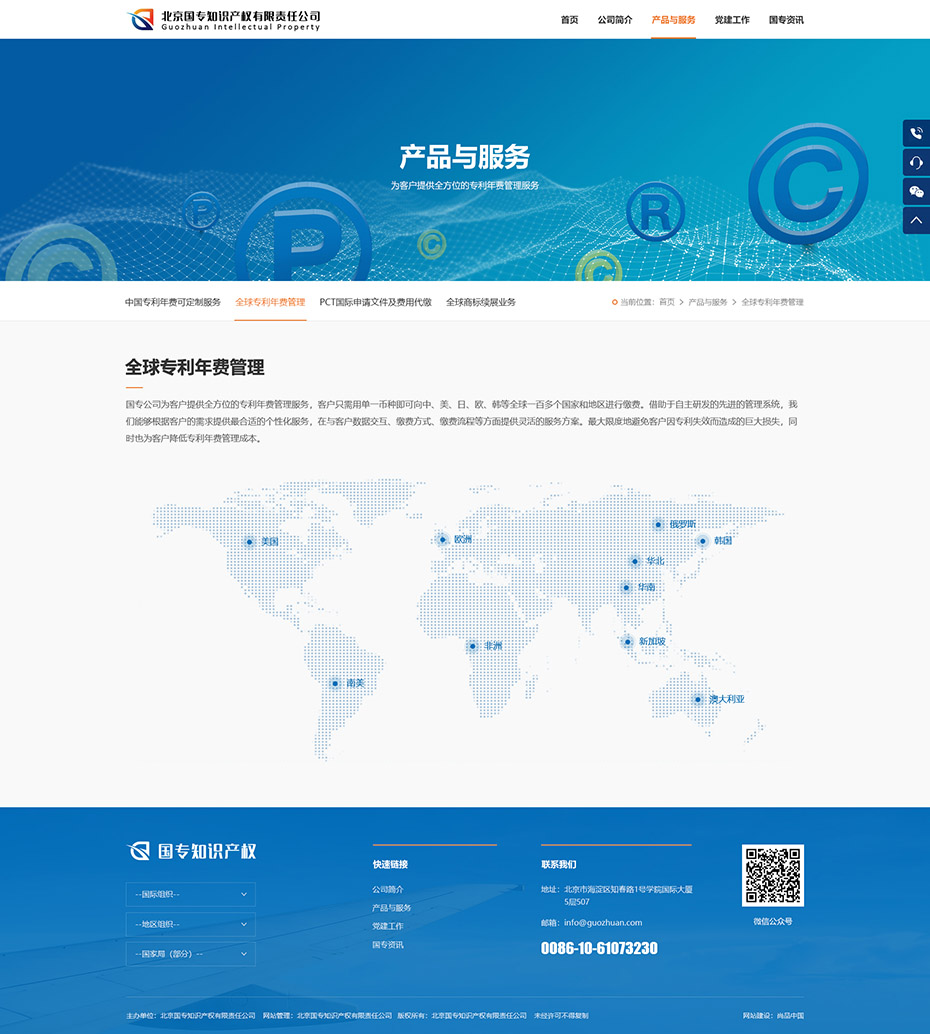The width and height of the screenshot is (930, 1034).
Task: Click the 美国 marker dot on map
Action: pos(249,542)
